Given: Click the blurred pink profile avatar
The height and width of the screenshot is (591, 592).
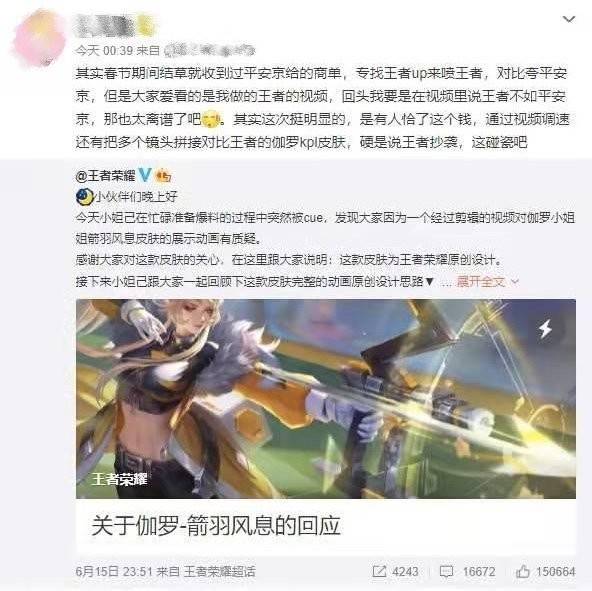Looking at the screenshot, I should coord(39,39).
